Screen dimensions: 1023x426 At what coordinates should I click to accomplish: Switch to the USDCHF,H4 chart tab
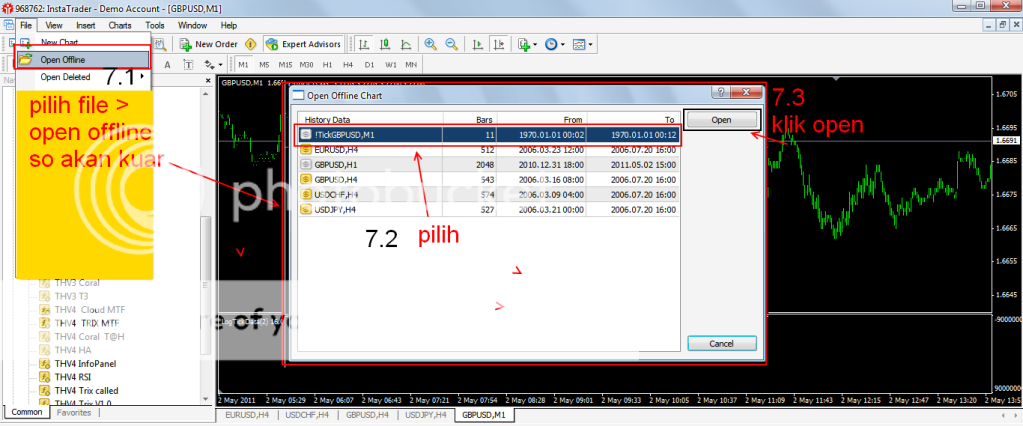pos(309,414)
